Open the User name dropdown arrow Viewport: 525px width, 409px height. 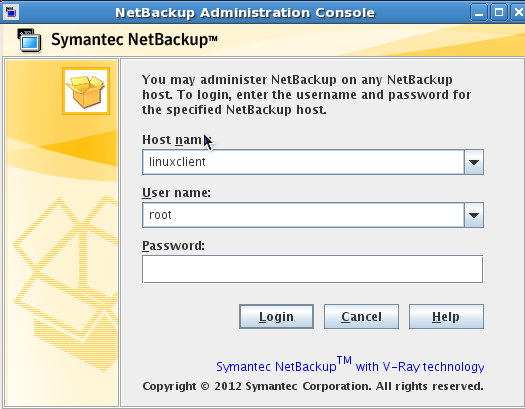point(474,215)
